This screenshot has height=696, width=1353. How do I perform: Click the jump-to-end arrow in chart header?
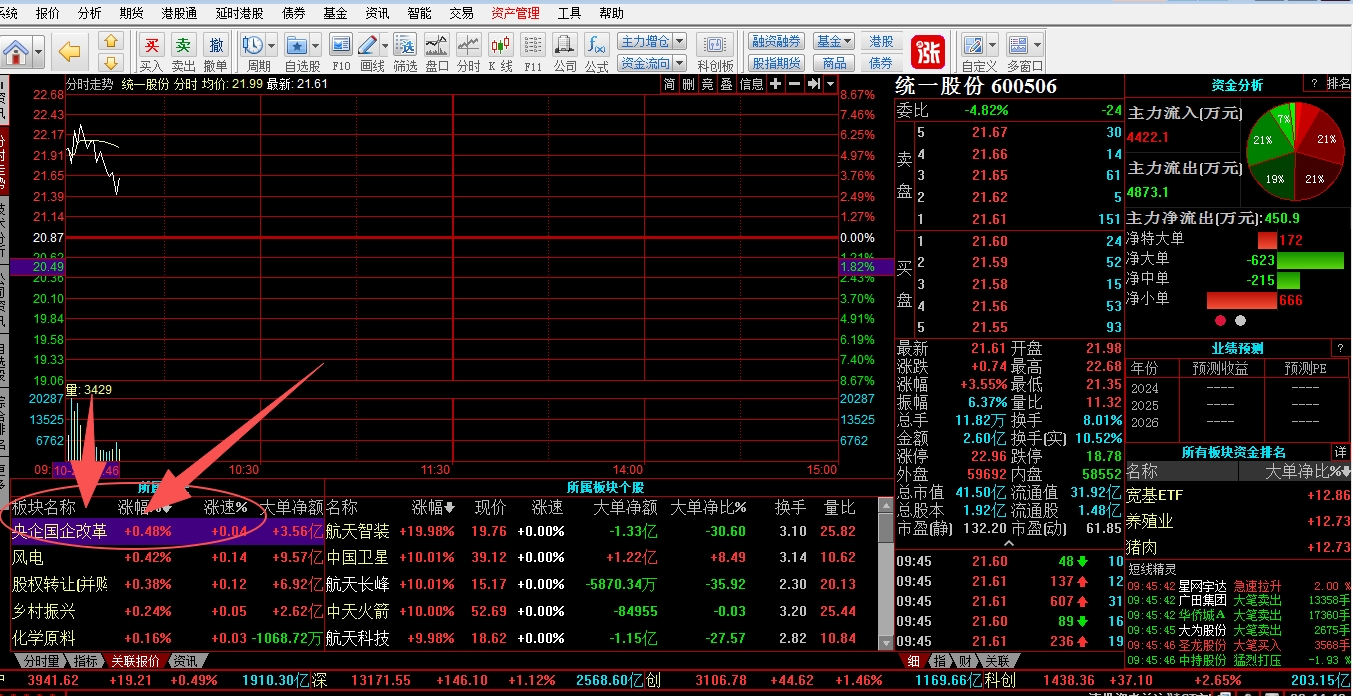(814, 84)
